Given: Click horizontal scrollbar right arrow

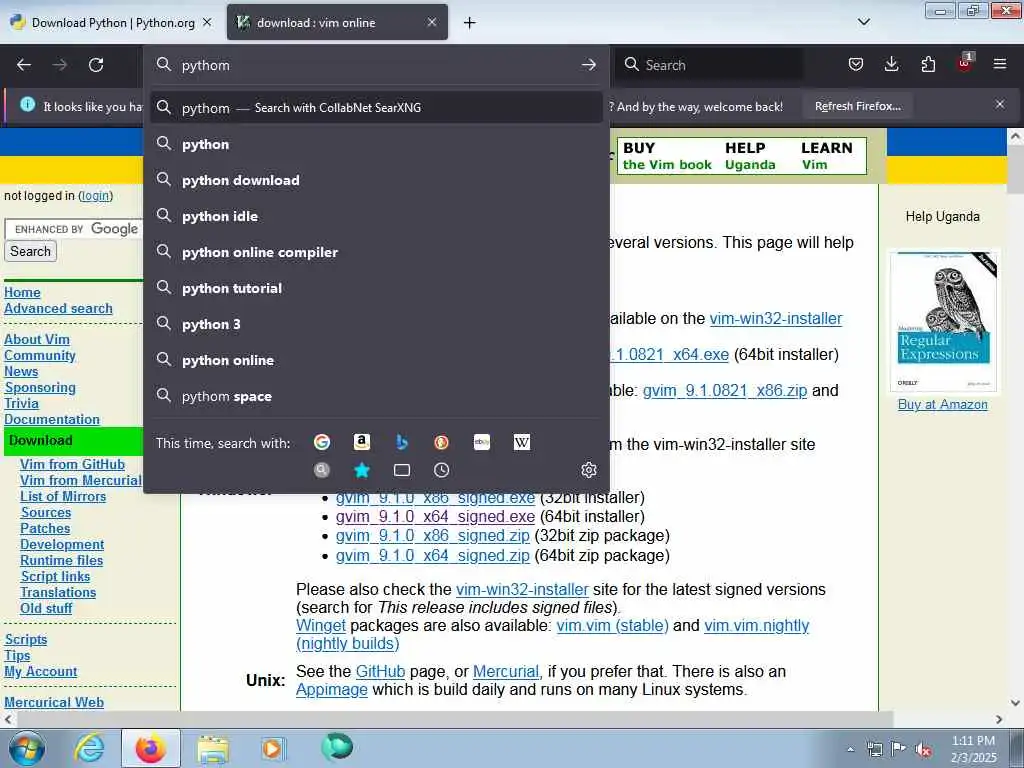Looking at the screenshot, I should pyautogui.click(x=999, y=719).
